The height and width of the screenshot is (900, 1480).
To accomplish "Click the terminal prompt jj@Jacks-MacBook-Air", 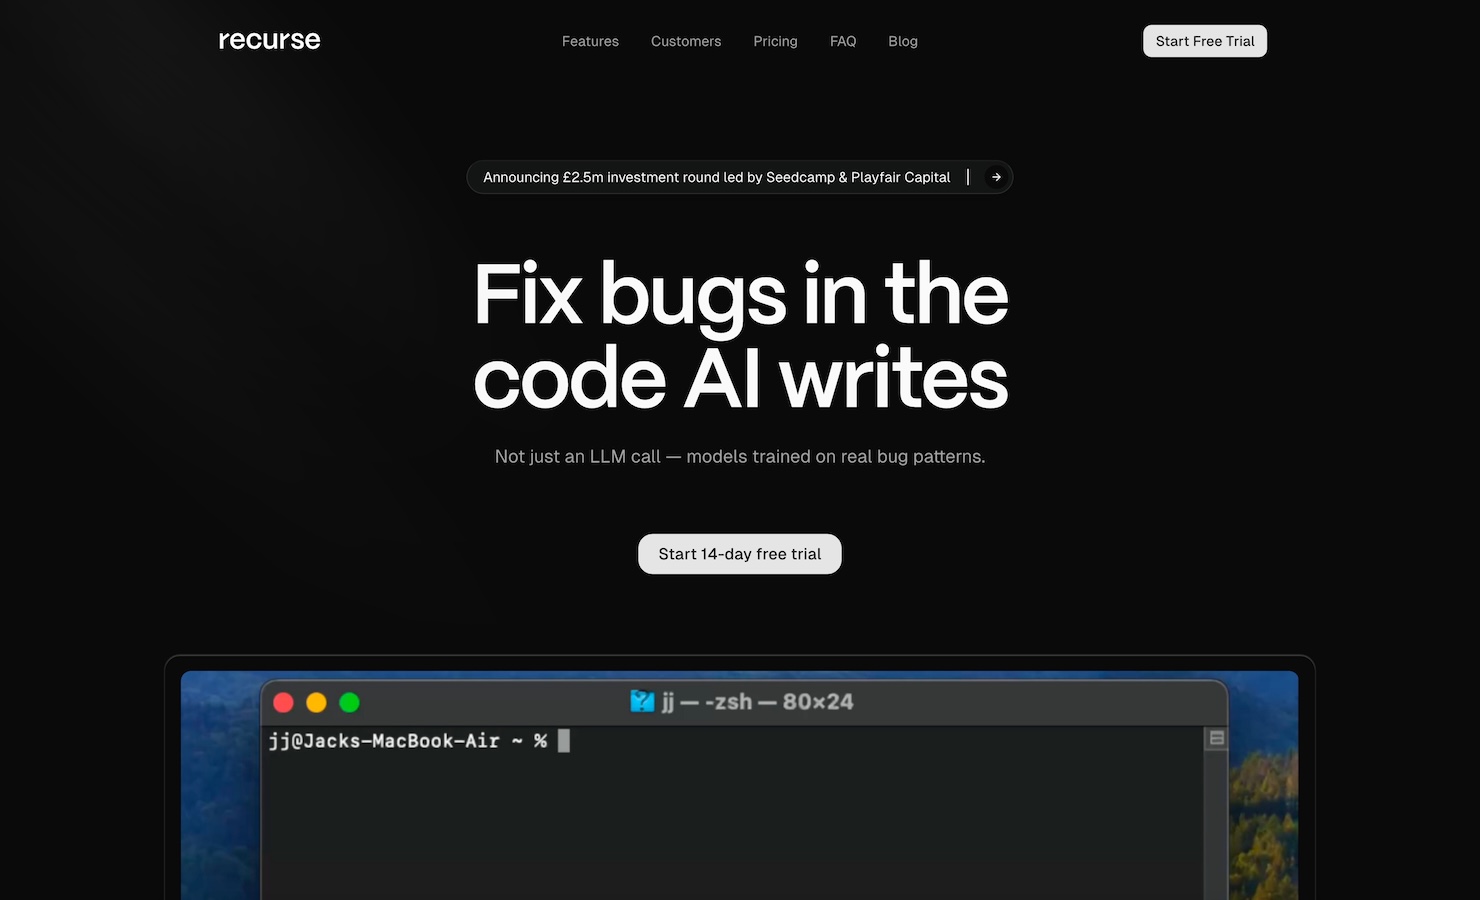I will pyautogui.click(x=384, y=741).
